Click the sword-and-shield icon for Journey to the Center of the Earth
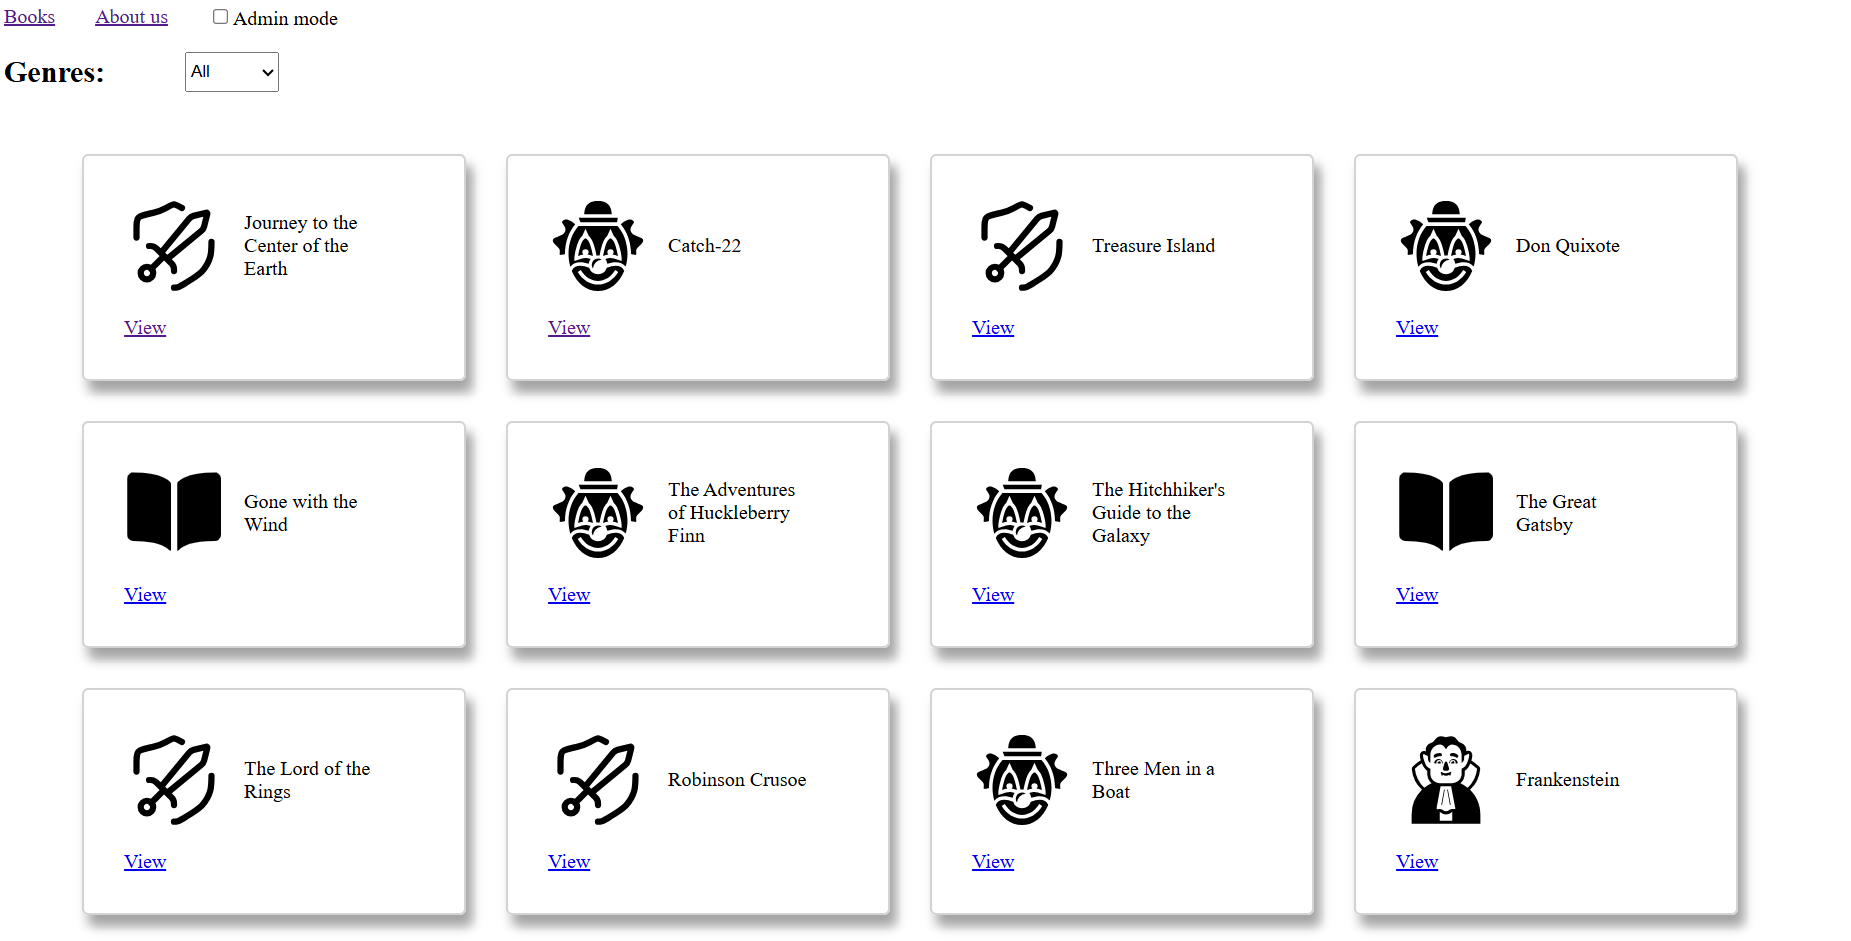Viewport: 1851px width, 941px height. point(174,246)
